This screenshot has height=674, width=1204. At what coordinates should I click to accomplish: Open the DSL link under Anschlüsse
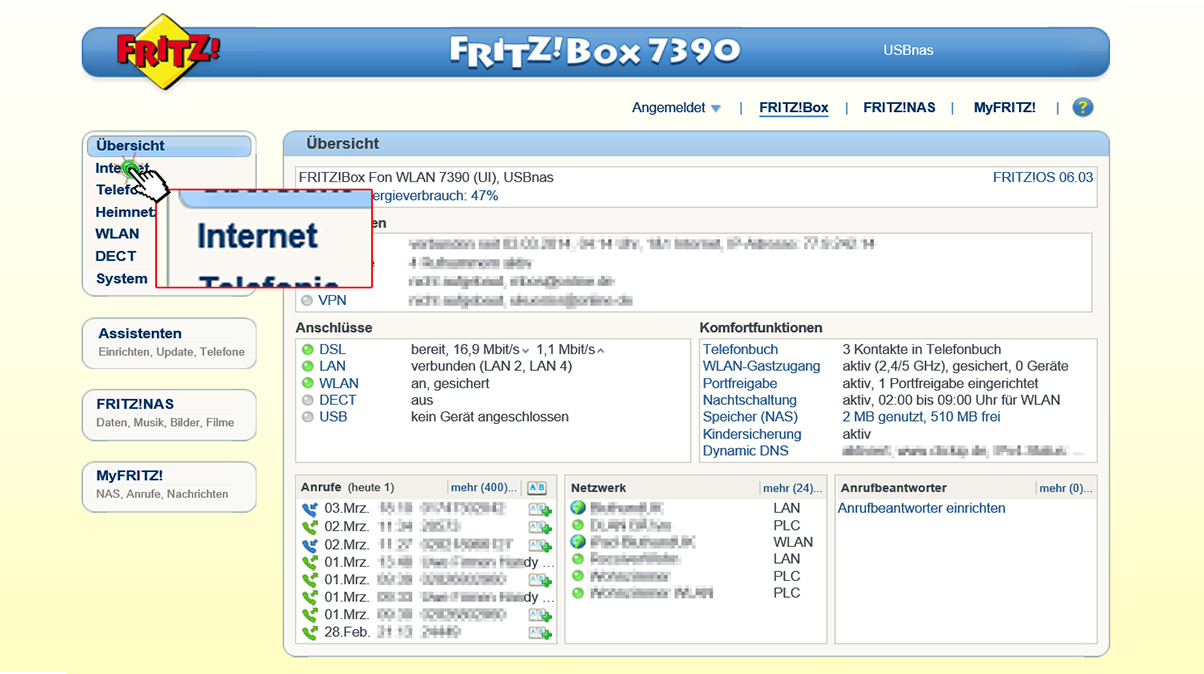pyautogui.click(x=332, y=350)
